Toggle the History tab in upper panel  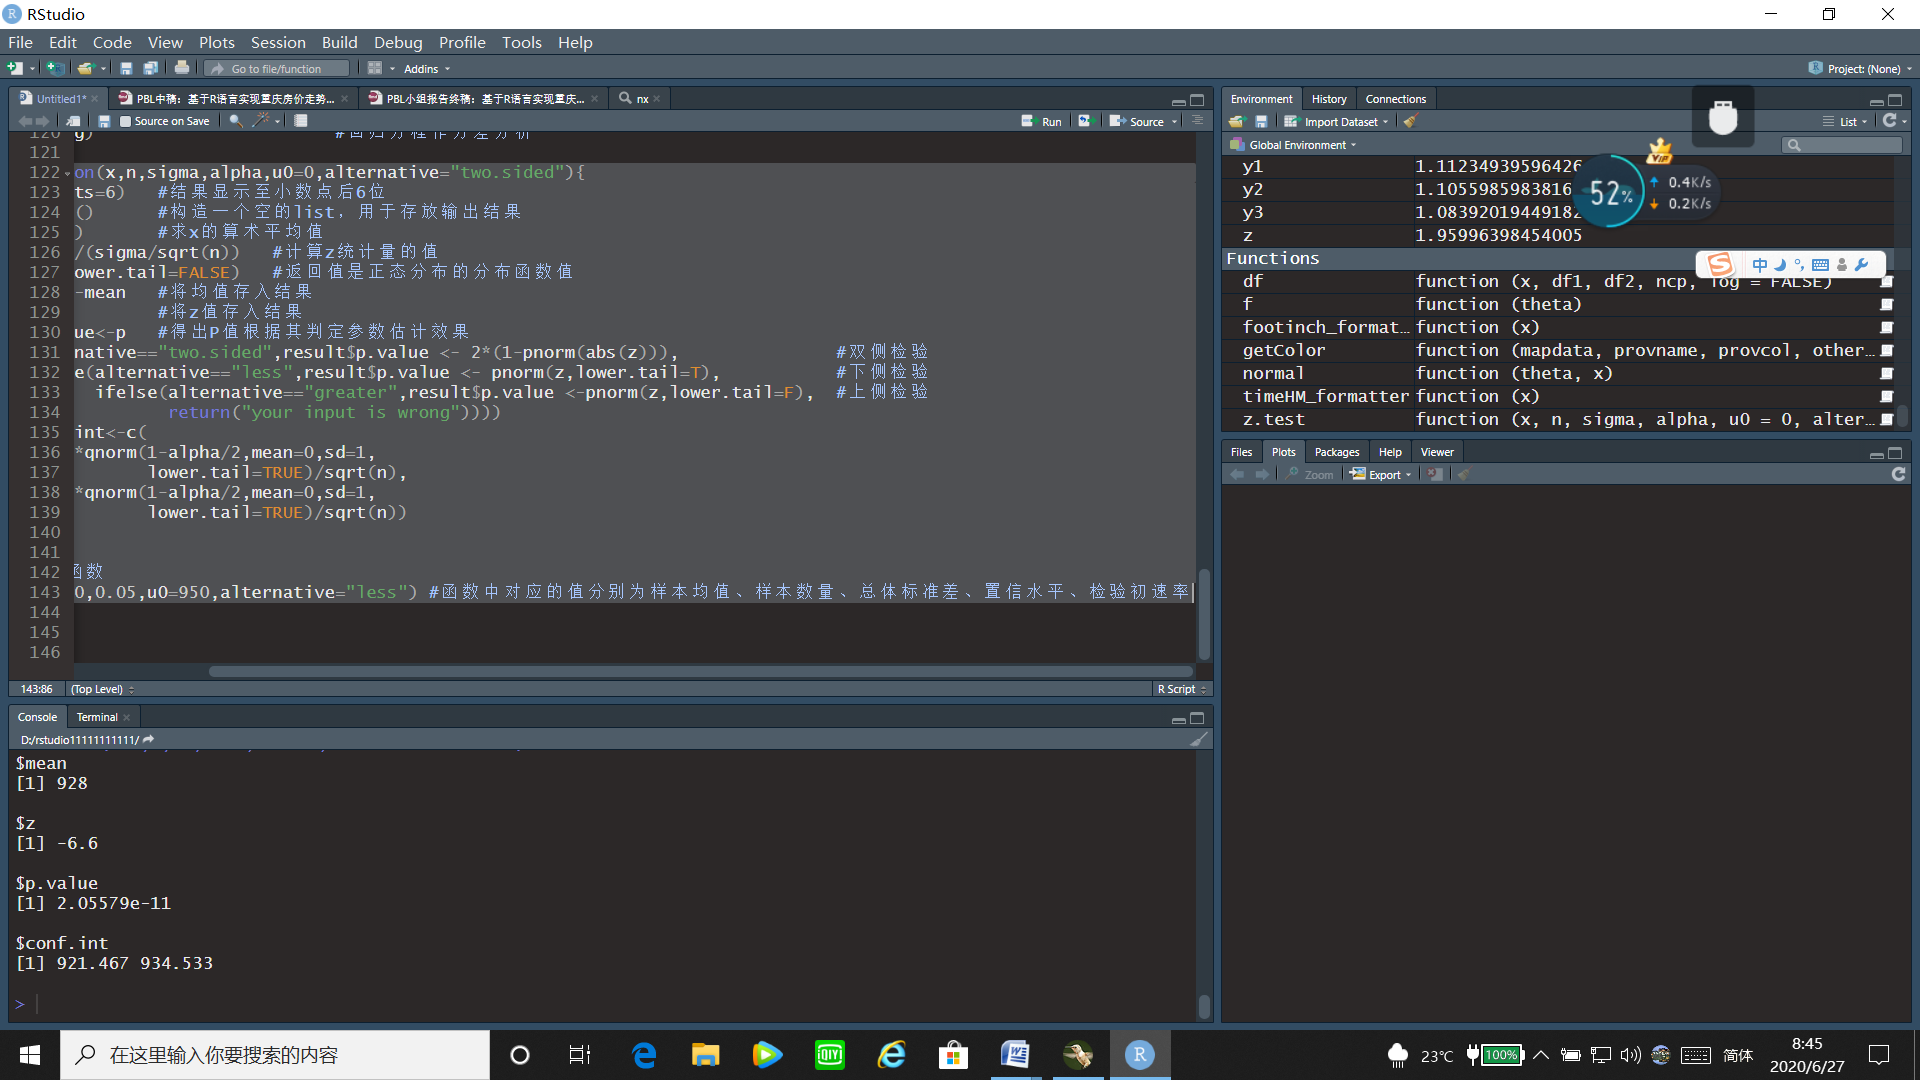[1331, 98]
